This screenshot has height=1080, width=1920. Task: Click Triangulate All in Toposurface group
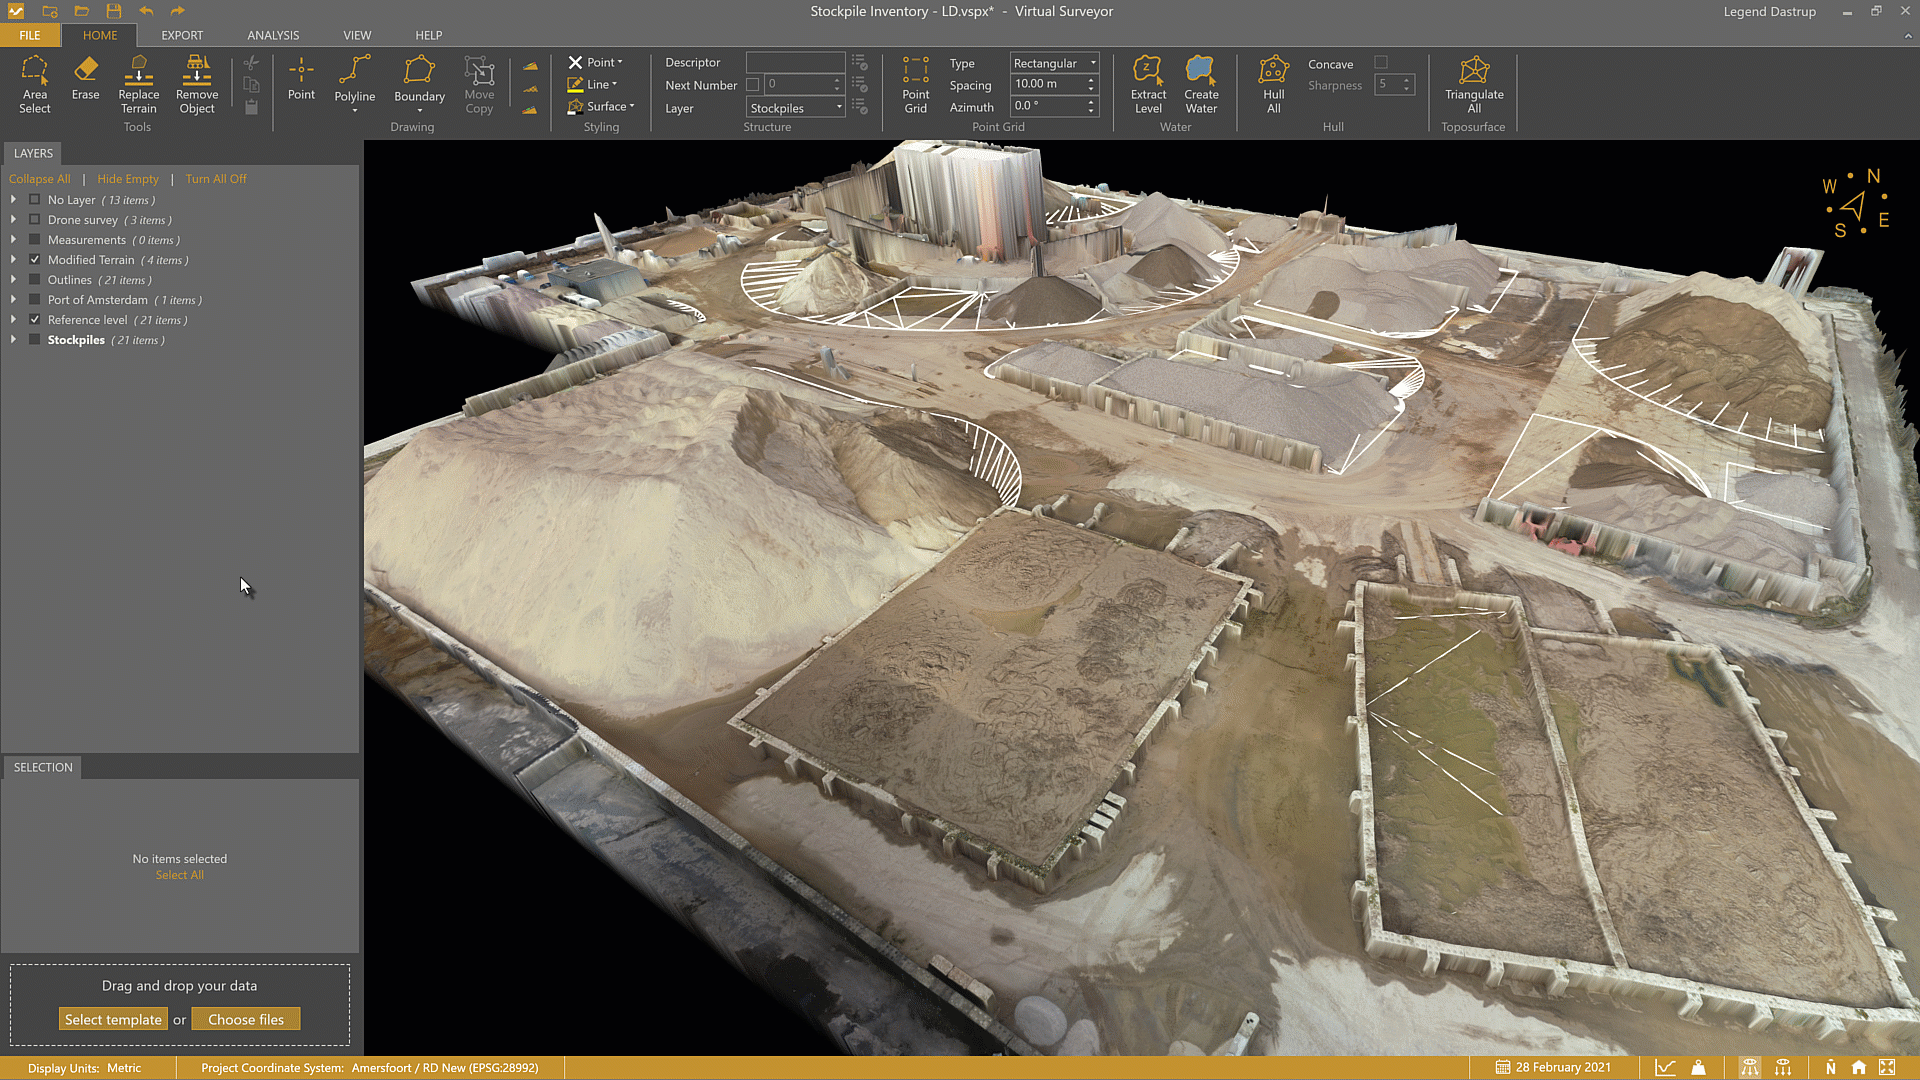coord(1474,85)
